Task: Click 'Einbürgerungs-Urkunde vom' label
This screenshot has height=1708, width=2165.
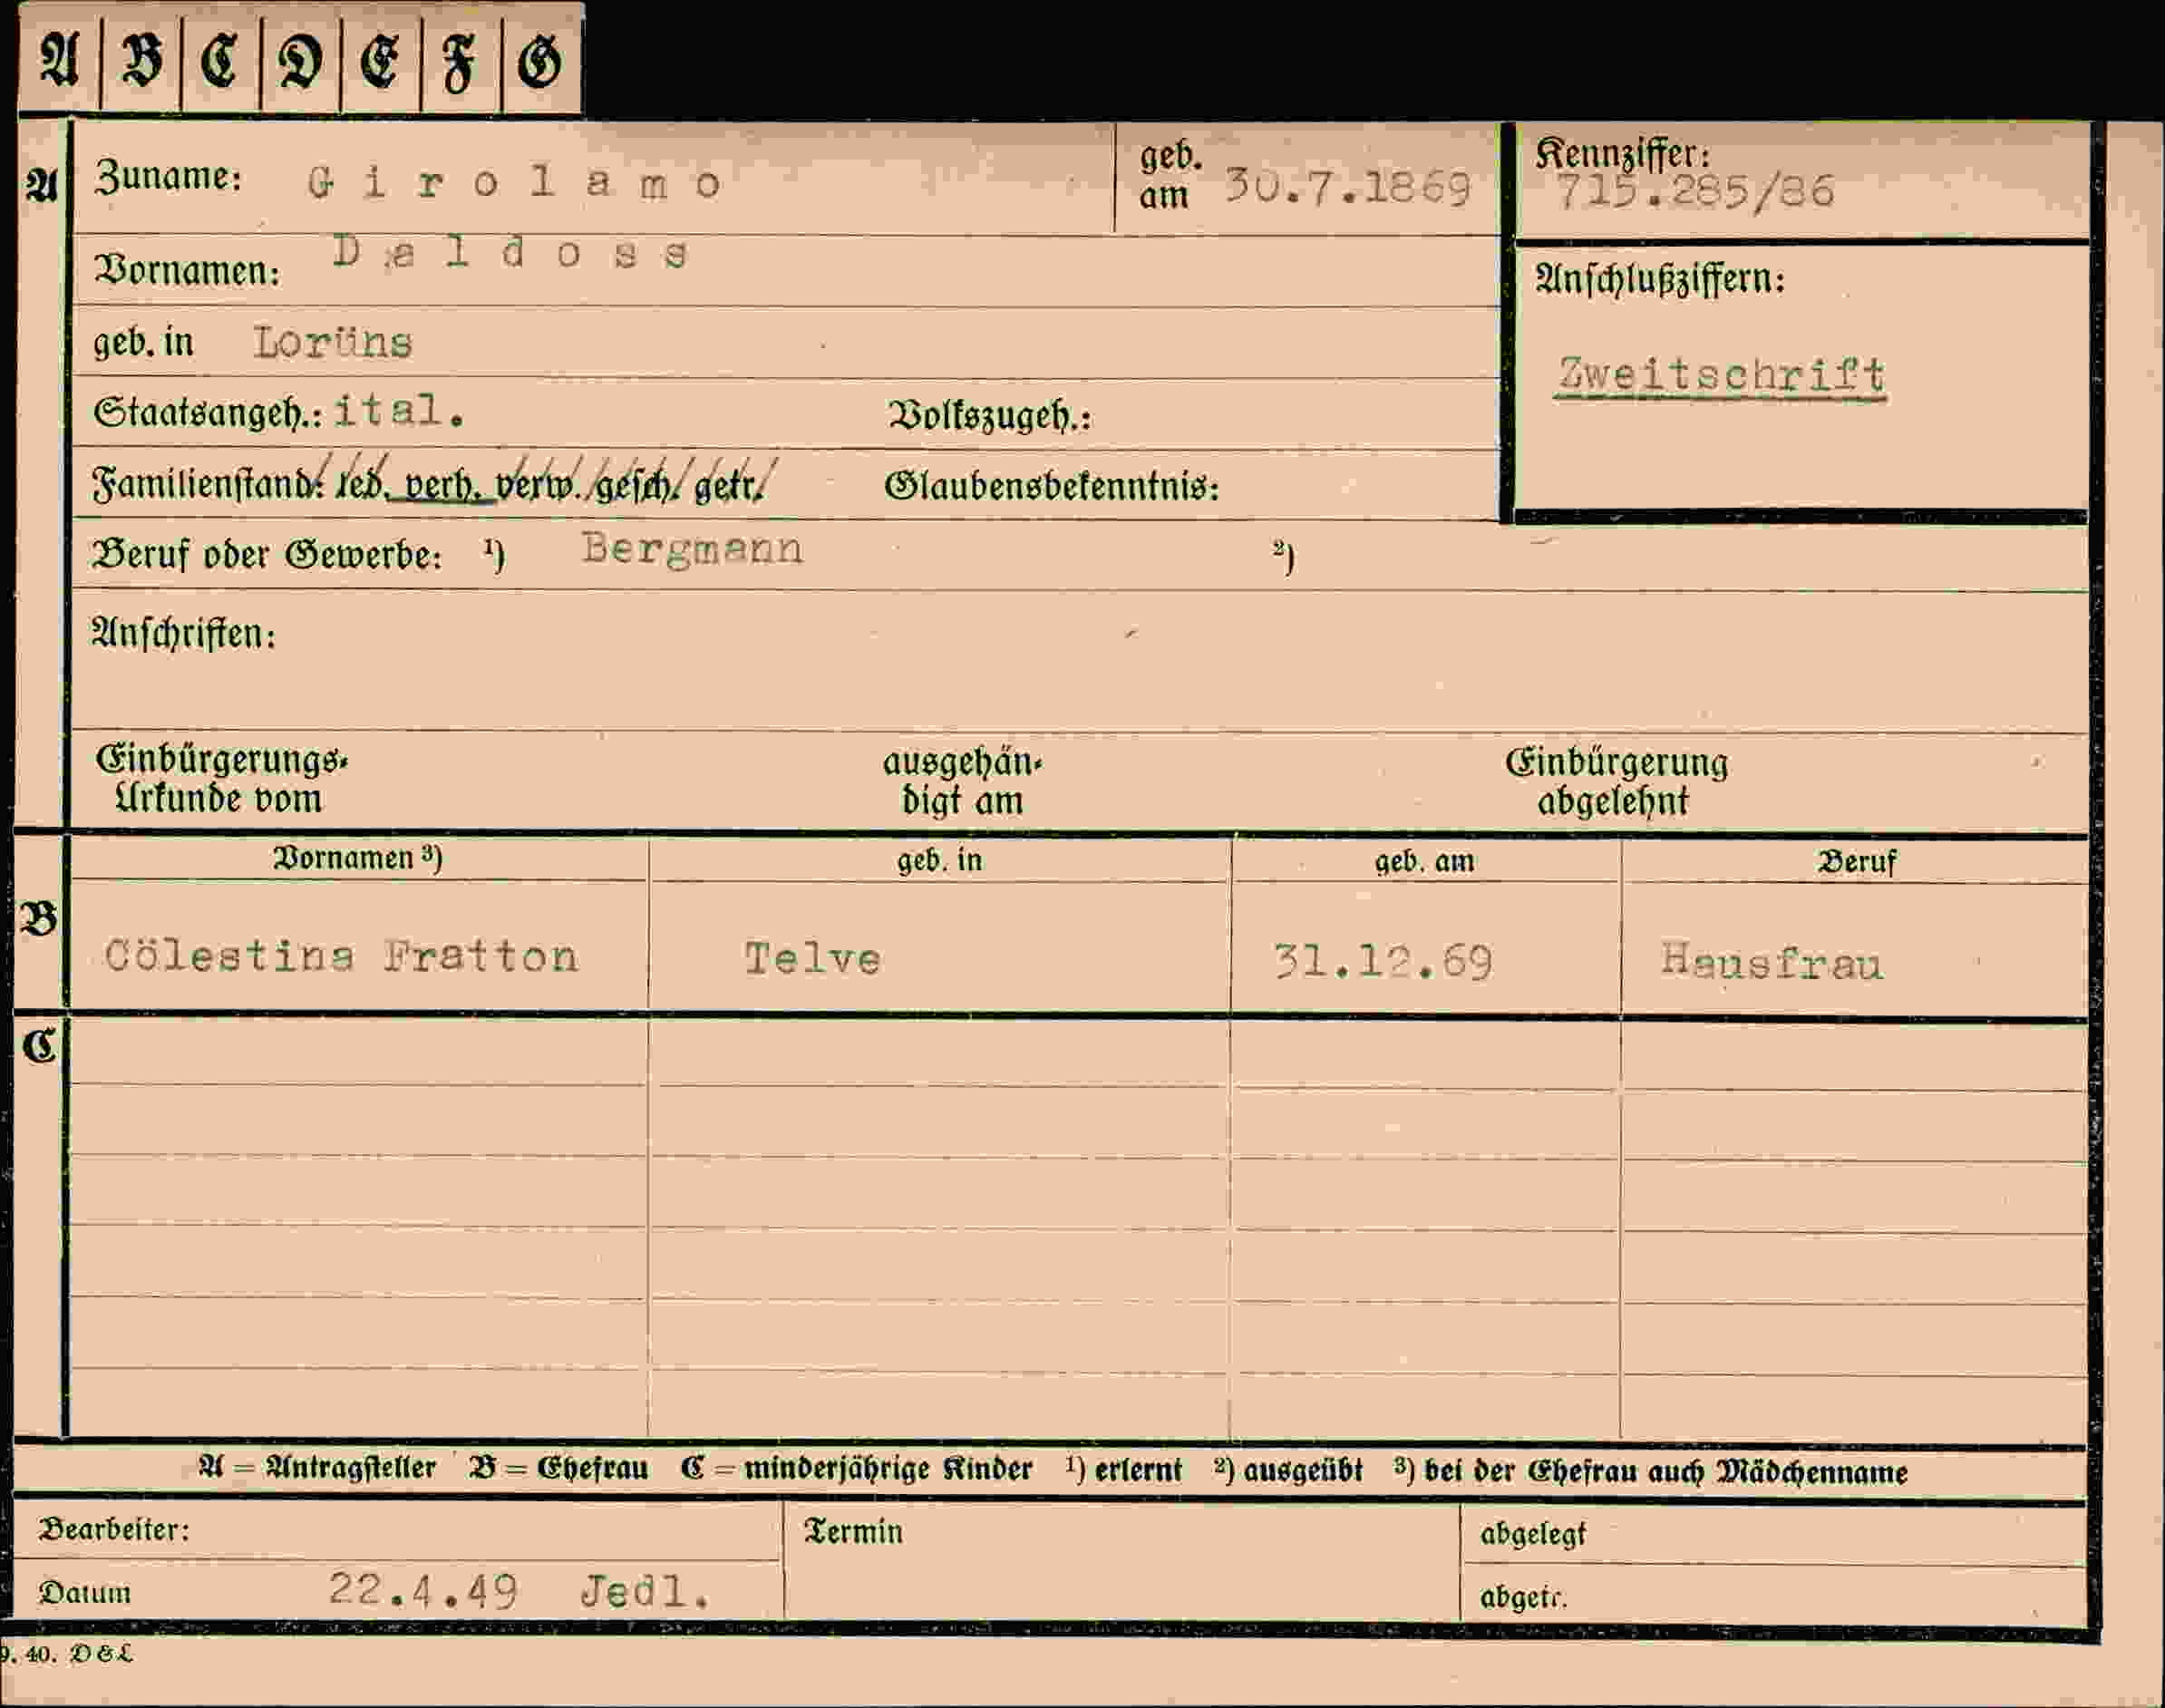Action: (221, 780)
